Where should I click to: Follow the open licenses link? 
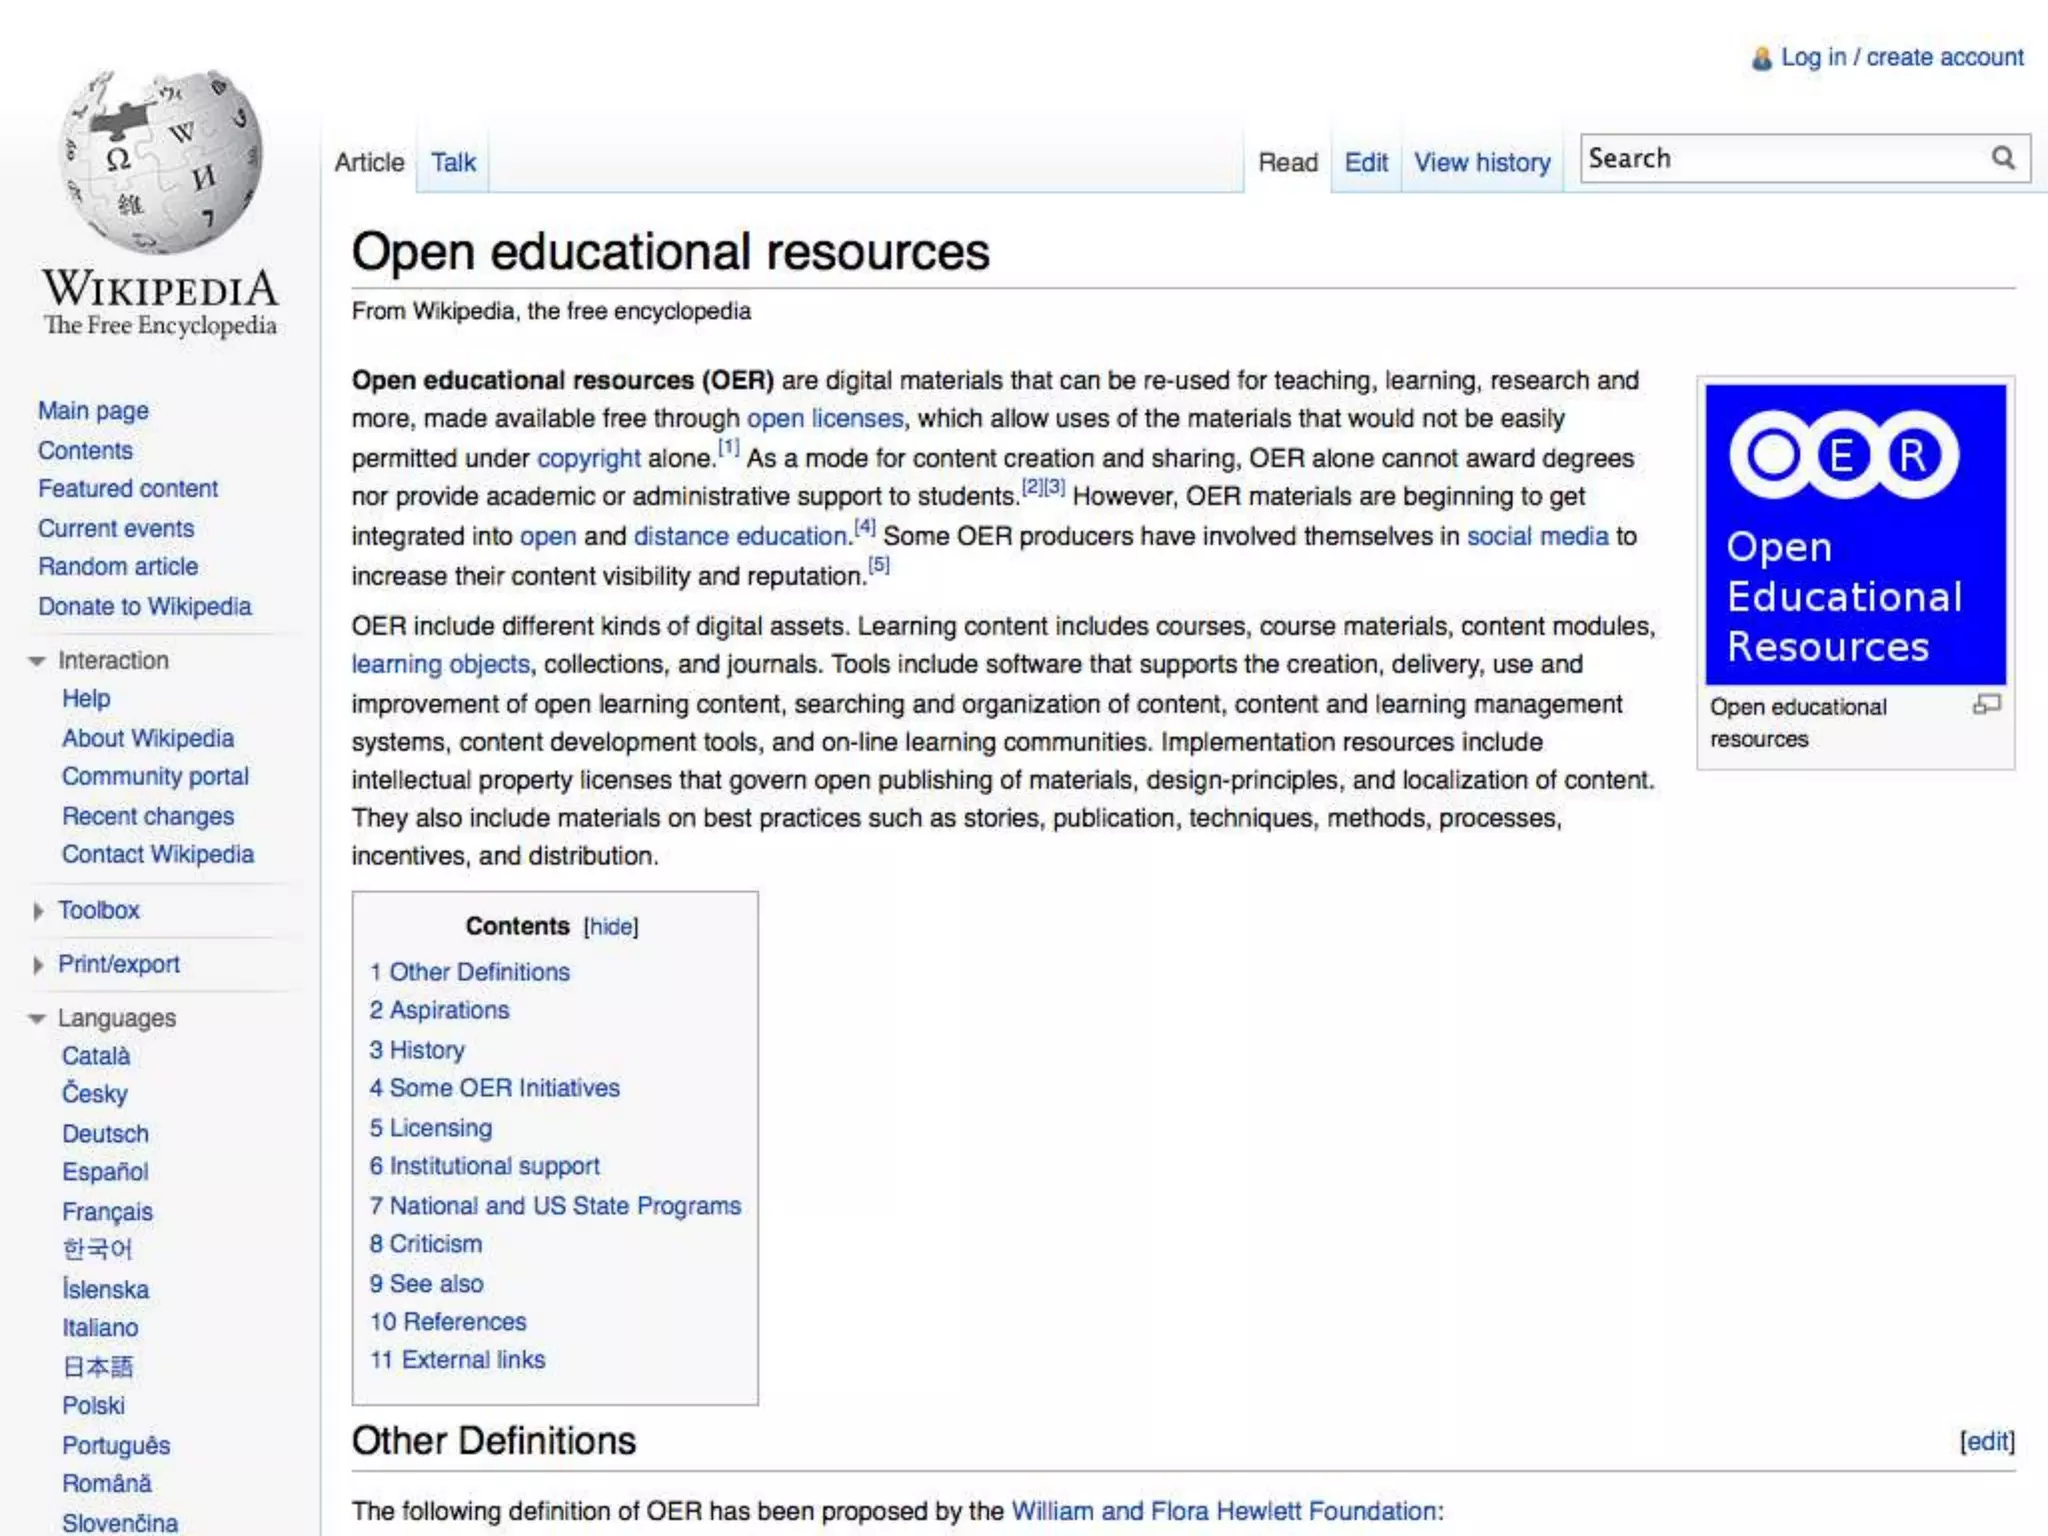825,418
